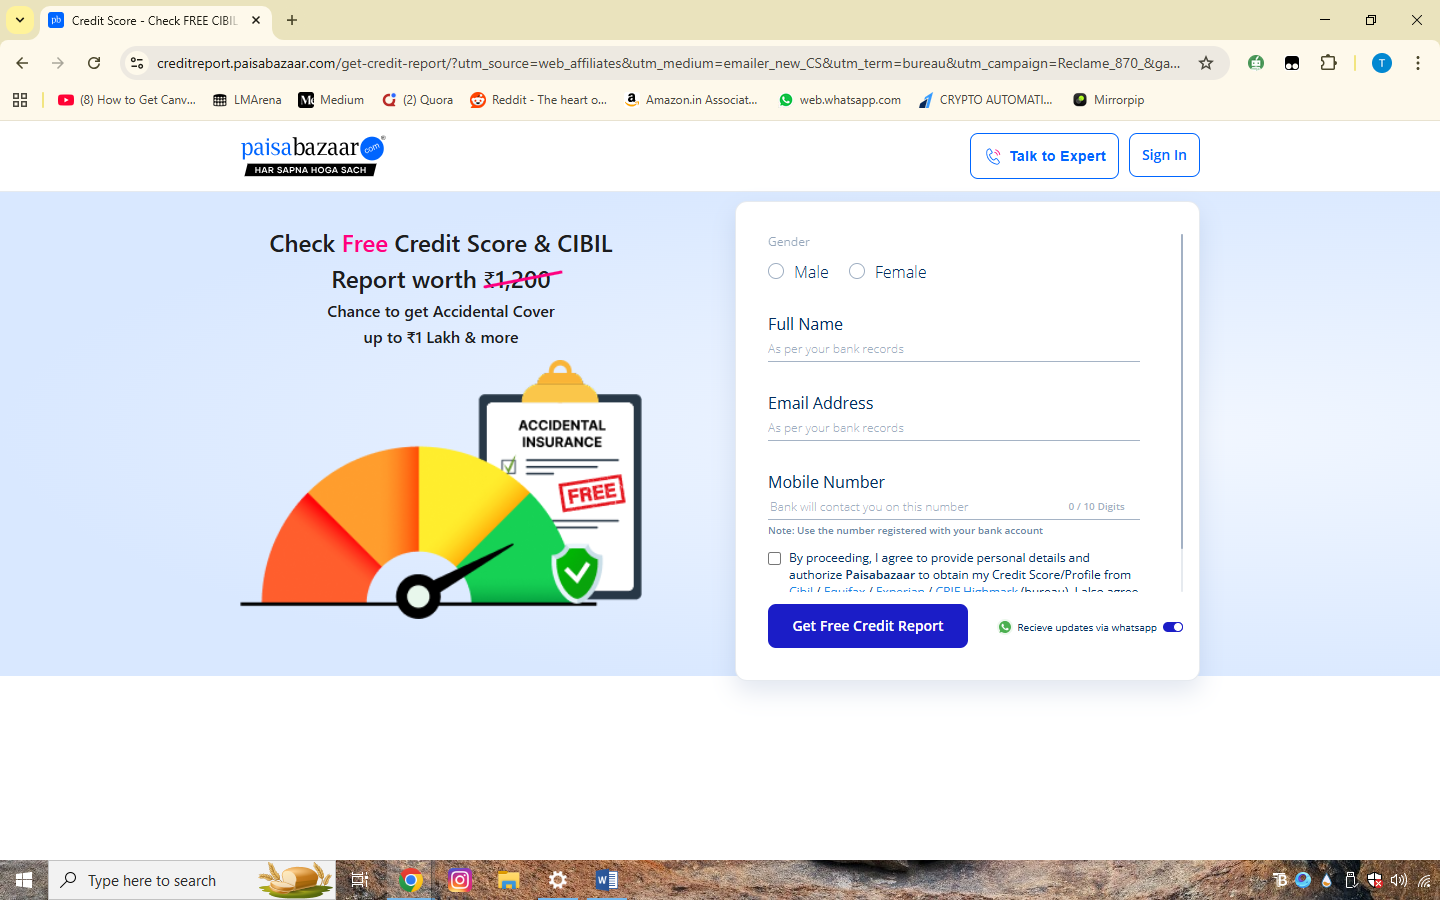Open Microsoft Word from the taskbar
1440x900 pixels.
click(x=606, y=880)
